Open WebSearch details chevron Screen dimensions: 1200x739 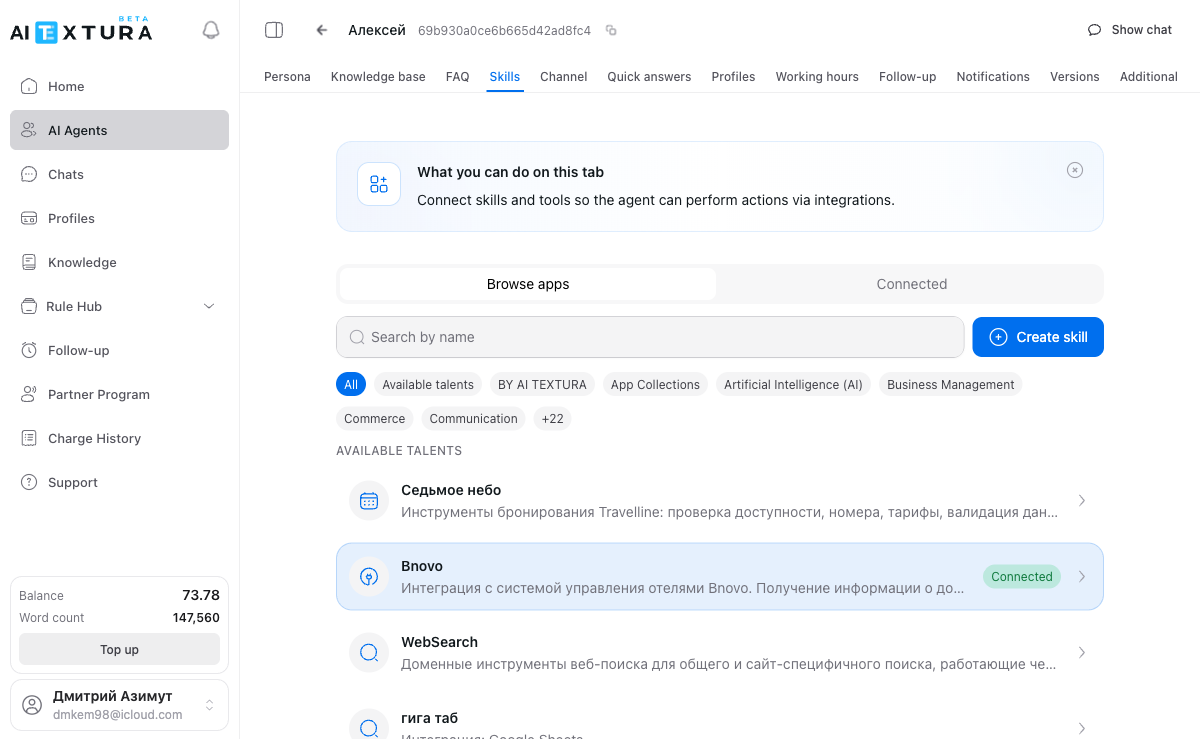pyautogui.click(x=1082, y=652)
